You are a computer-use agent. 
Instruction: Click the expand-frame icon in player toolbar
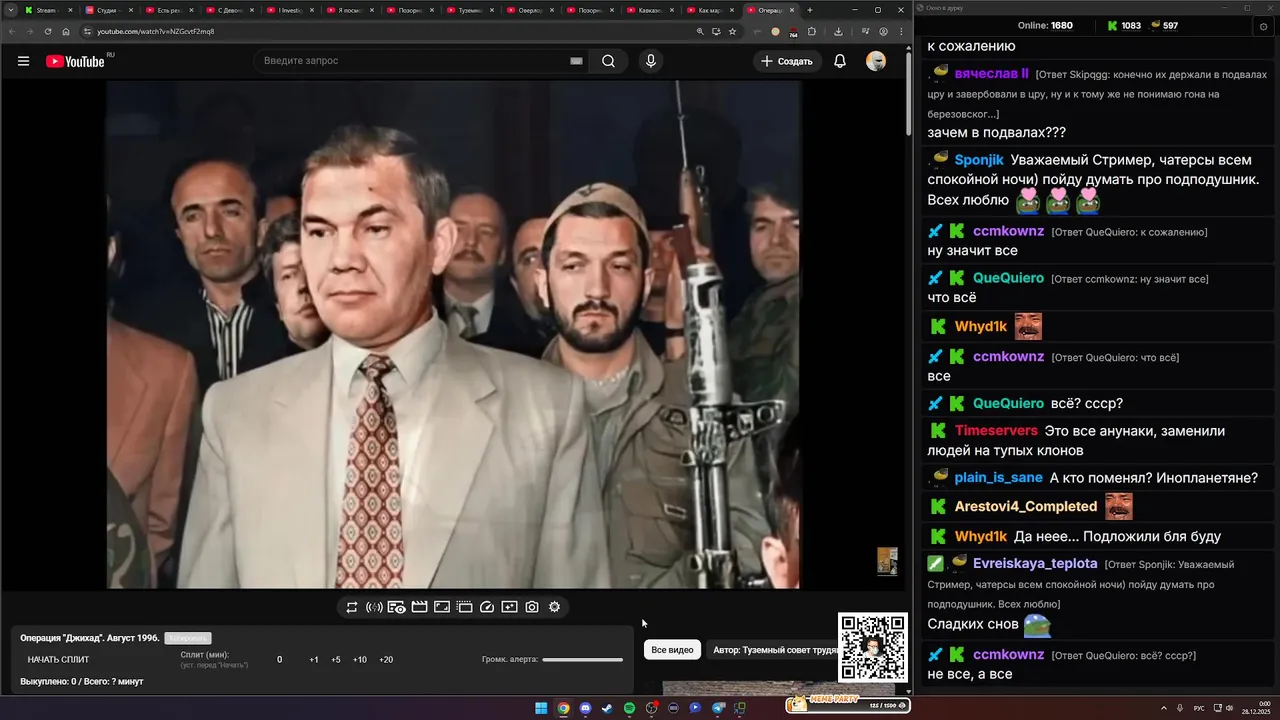(442, 607)
